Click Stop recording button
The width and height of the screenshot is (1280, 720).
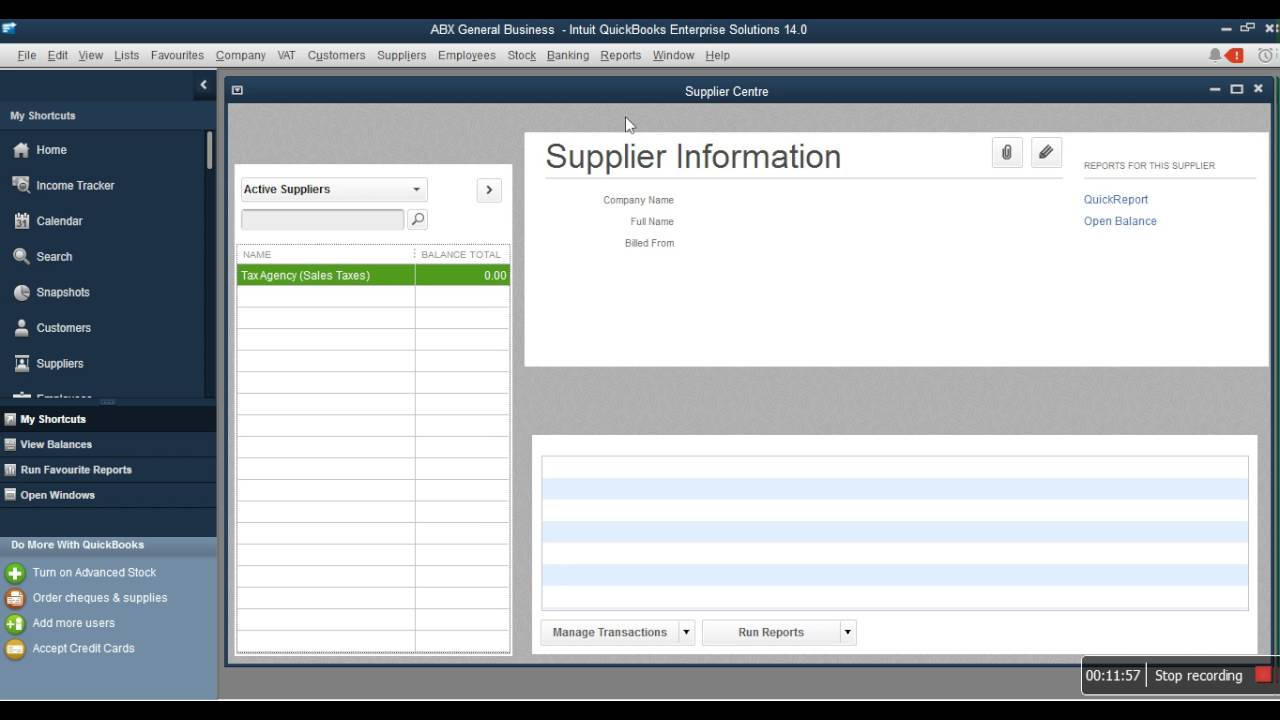1198,675
